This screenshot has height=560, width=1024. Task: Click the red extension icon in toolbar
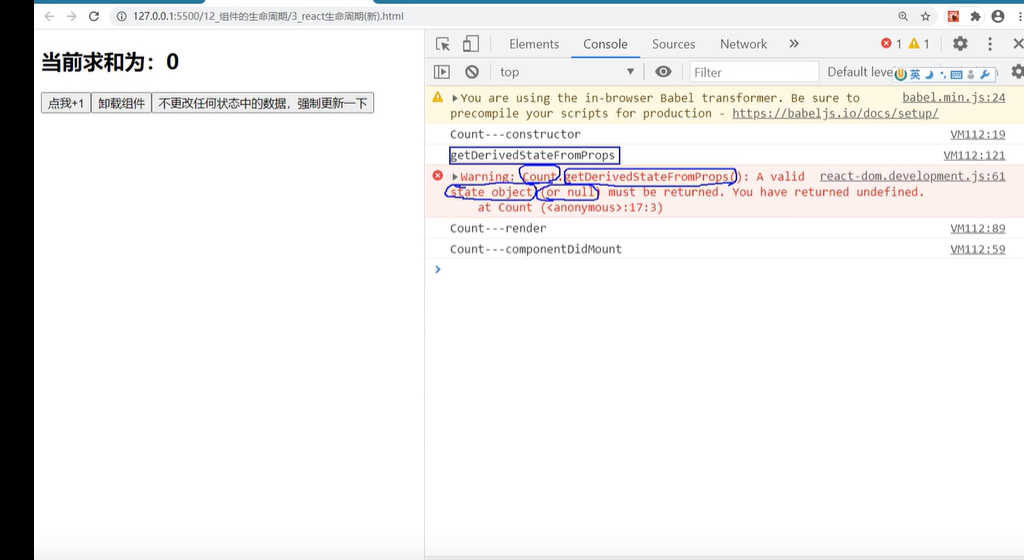coord(953,16)
